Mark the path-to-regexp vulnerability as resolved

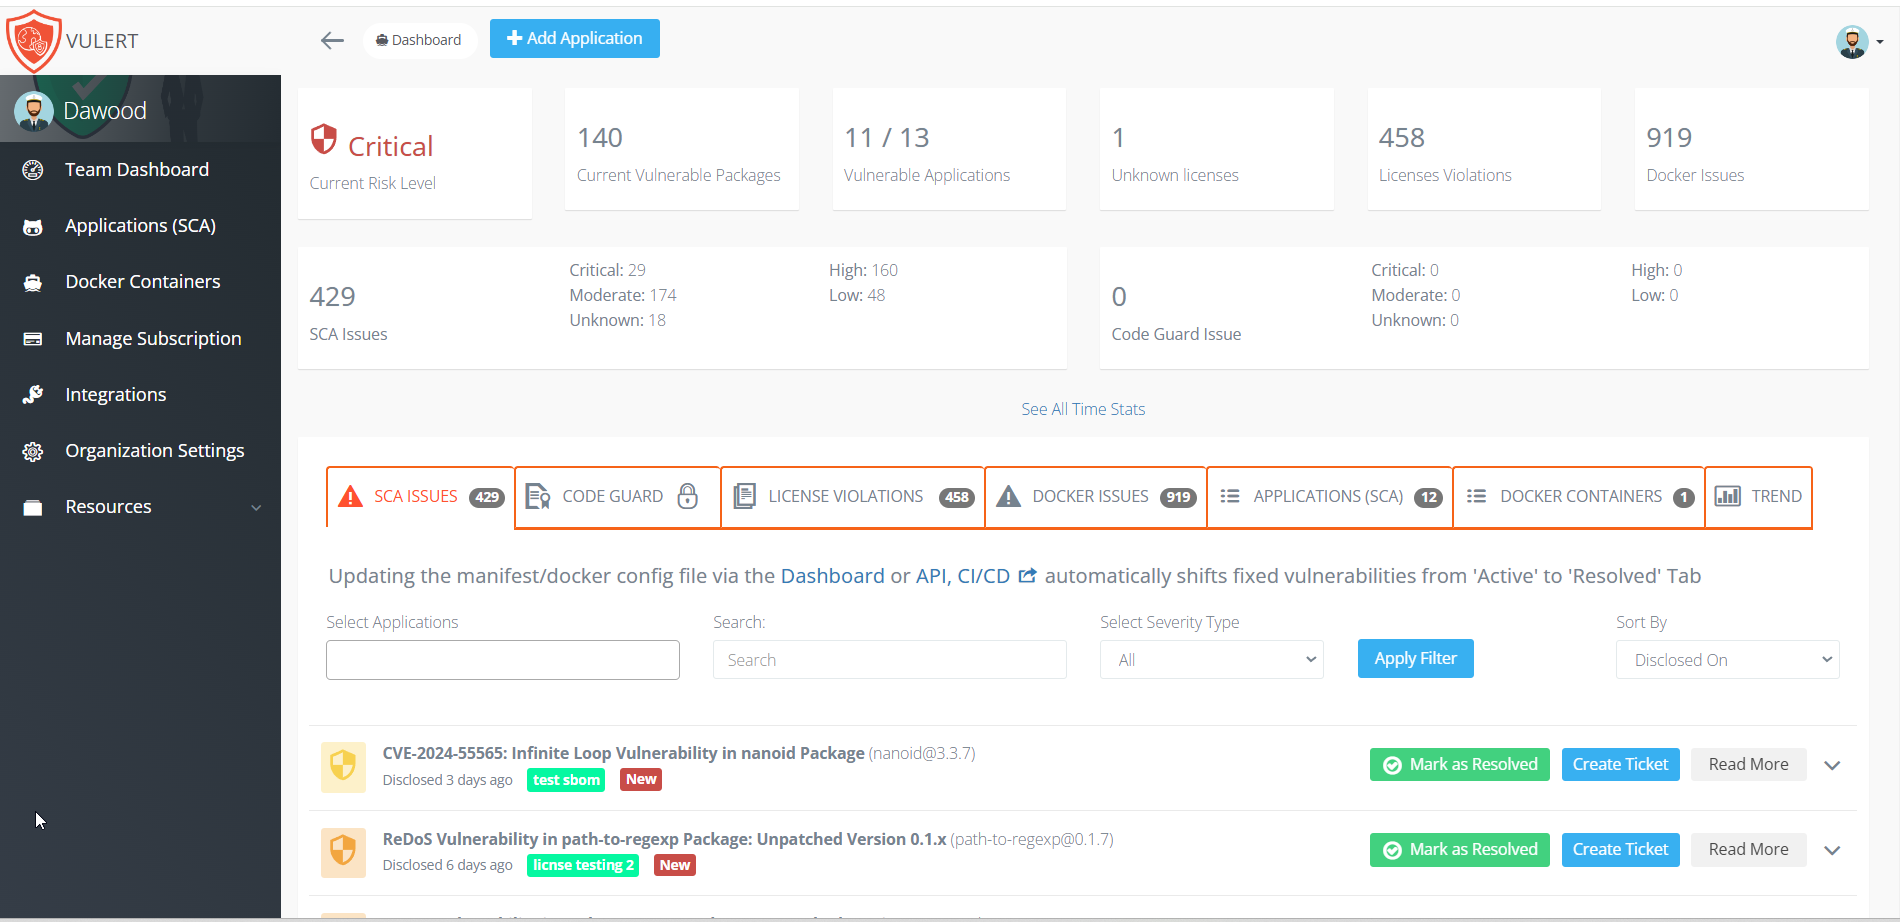tap(1459, 849)
